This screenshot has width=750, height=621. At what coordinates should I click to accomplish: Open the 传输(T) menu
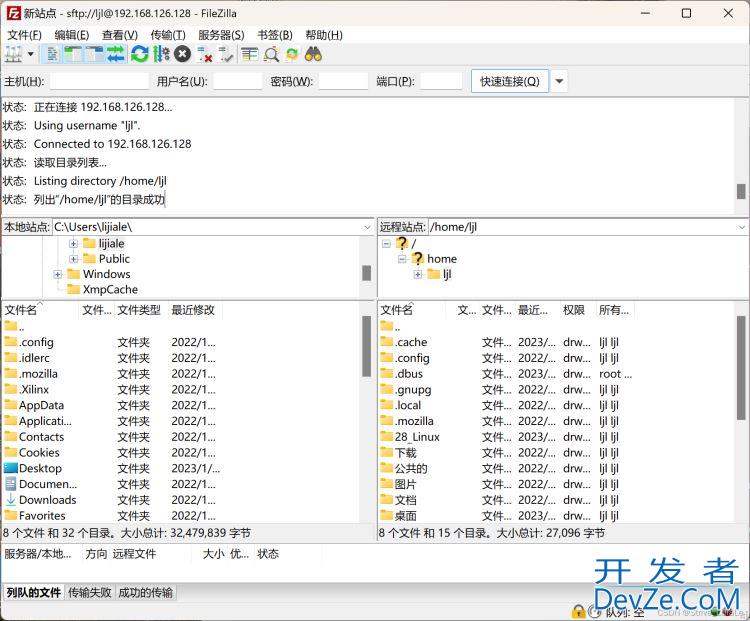tap(168, 35)
